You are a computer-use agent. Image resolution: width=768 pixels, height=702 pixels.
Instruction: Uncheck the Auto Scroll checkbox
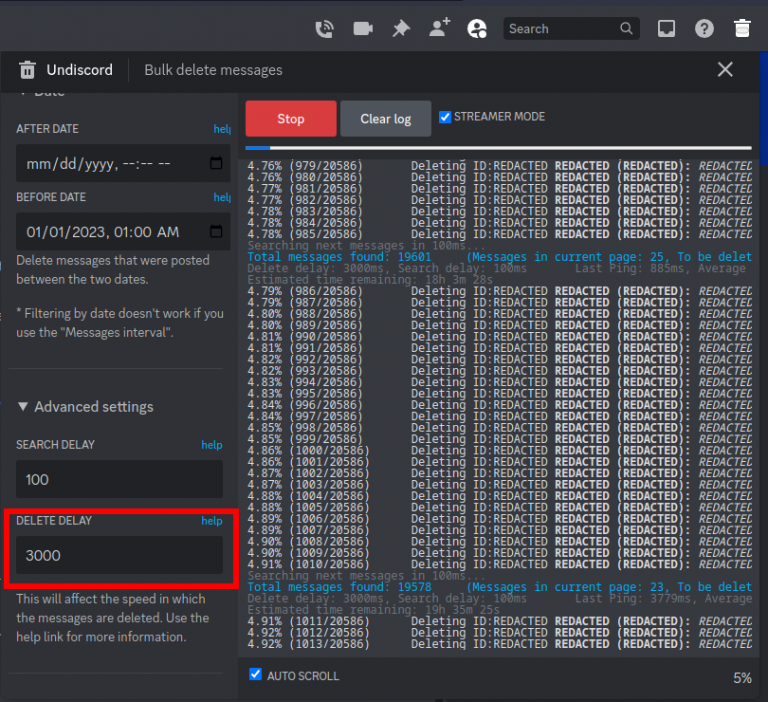(255, 674)
